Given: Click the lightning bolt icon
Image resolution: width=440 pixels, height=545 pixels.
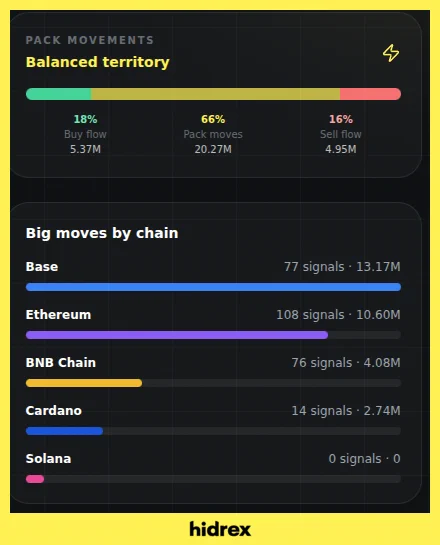Looking at the screenshot, I should pos(391,53).
